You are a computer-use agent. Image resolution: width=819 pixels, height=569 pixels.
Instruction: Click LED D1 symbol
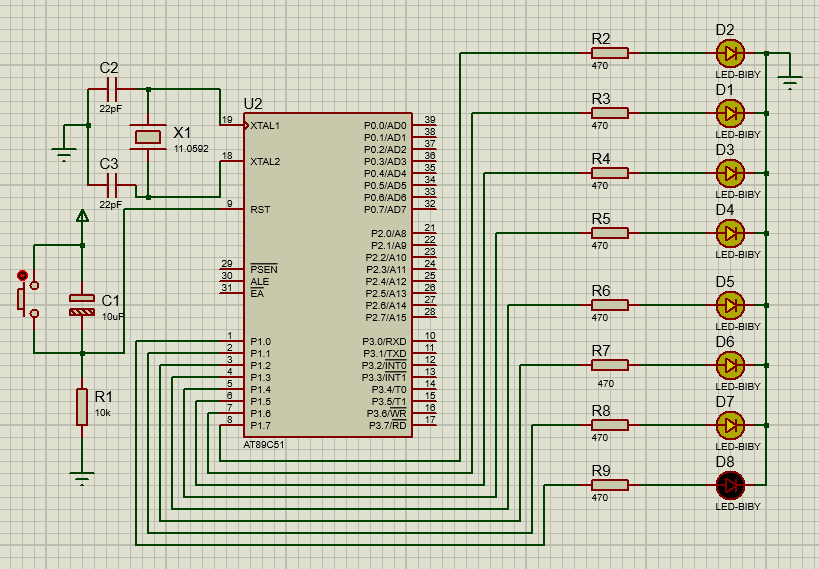click(x=730, y=113)
